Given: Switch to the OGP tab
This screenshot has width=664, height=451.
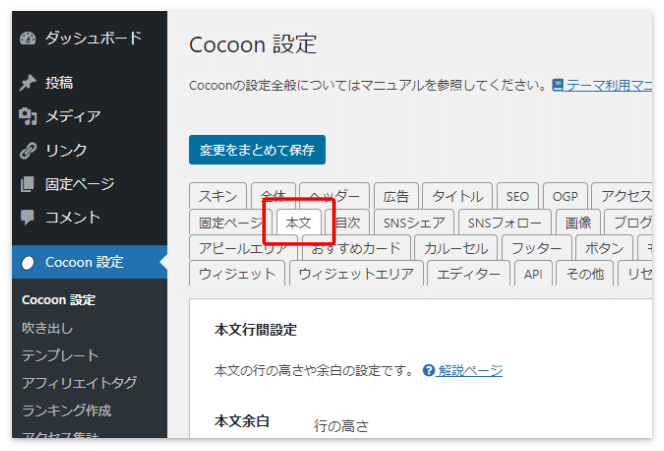Looking at the screenshot, I should pyautogui.click(x=565, y=196).
